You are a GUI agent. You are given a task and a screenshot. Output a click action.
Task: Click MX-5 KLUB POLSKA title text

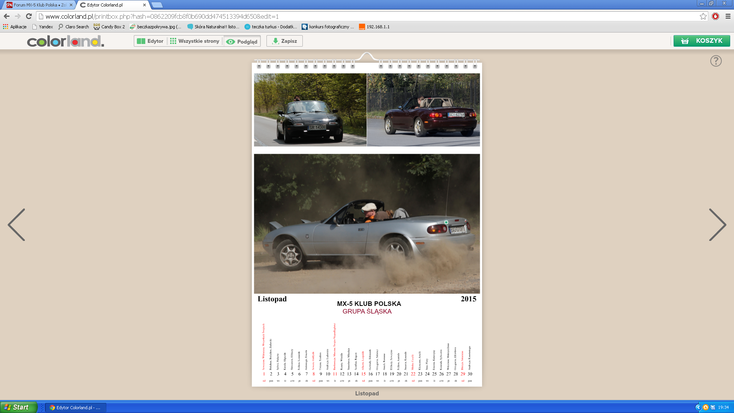point(369,303)
